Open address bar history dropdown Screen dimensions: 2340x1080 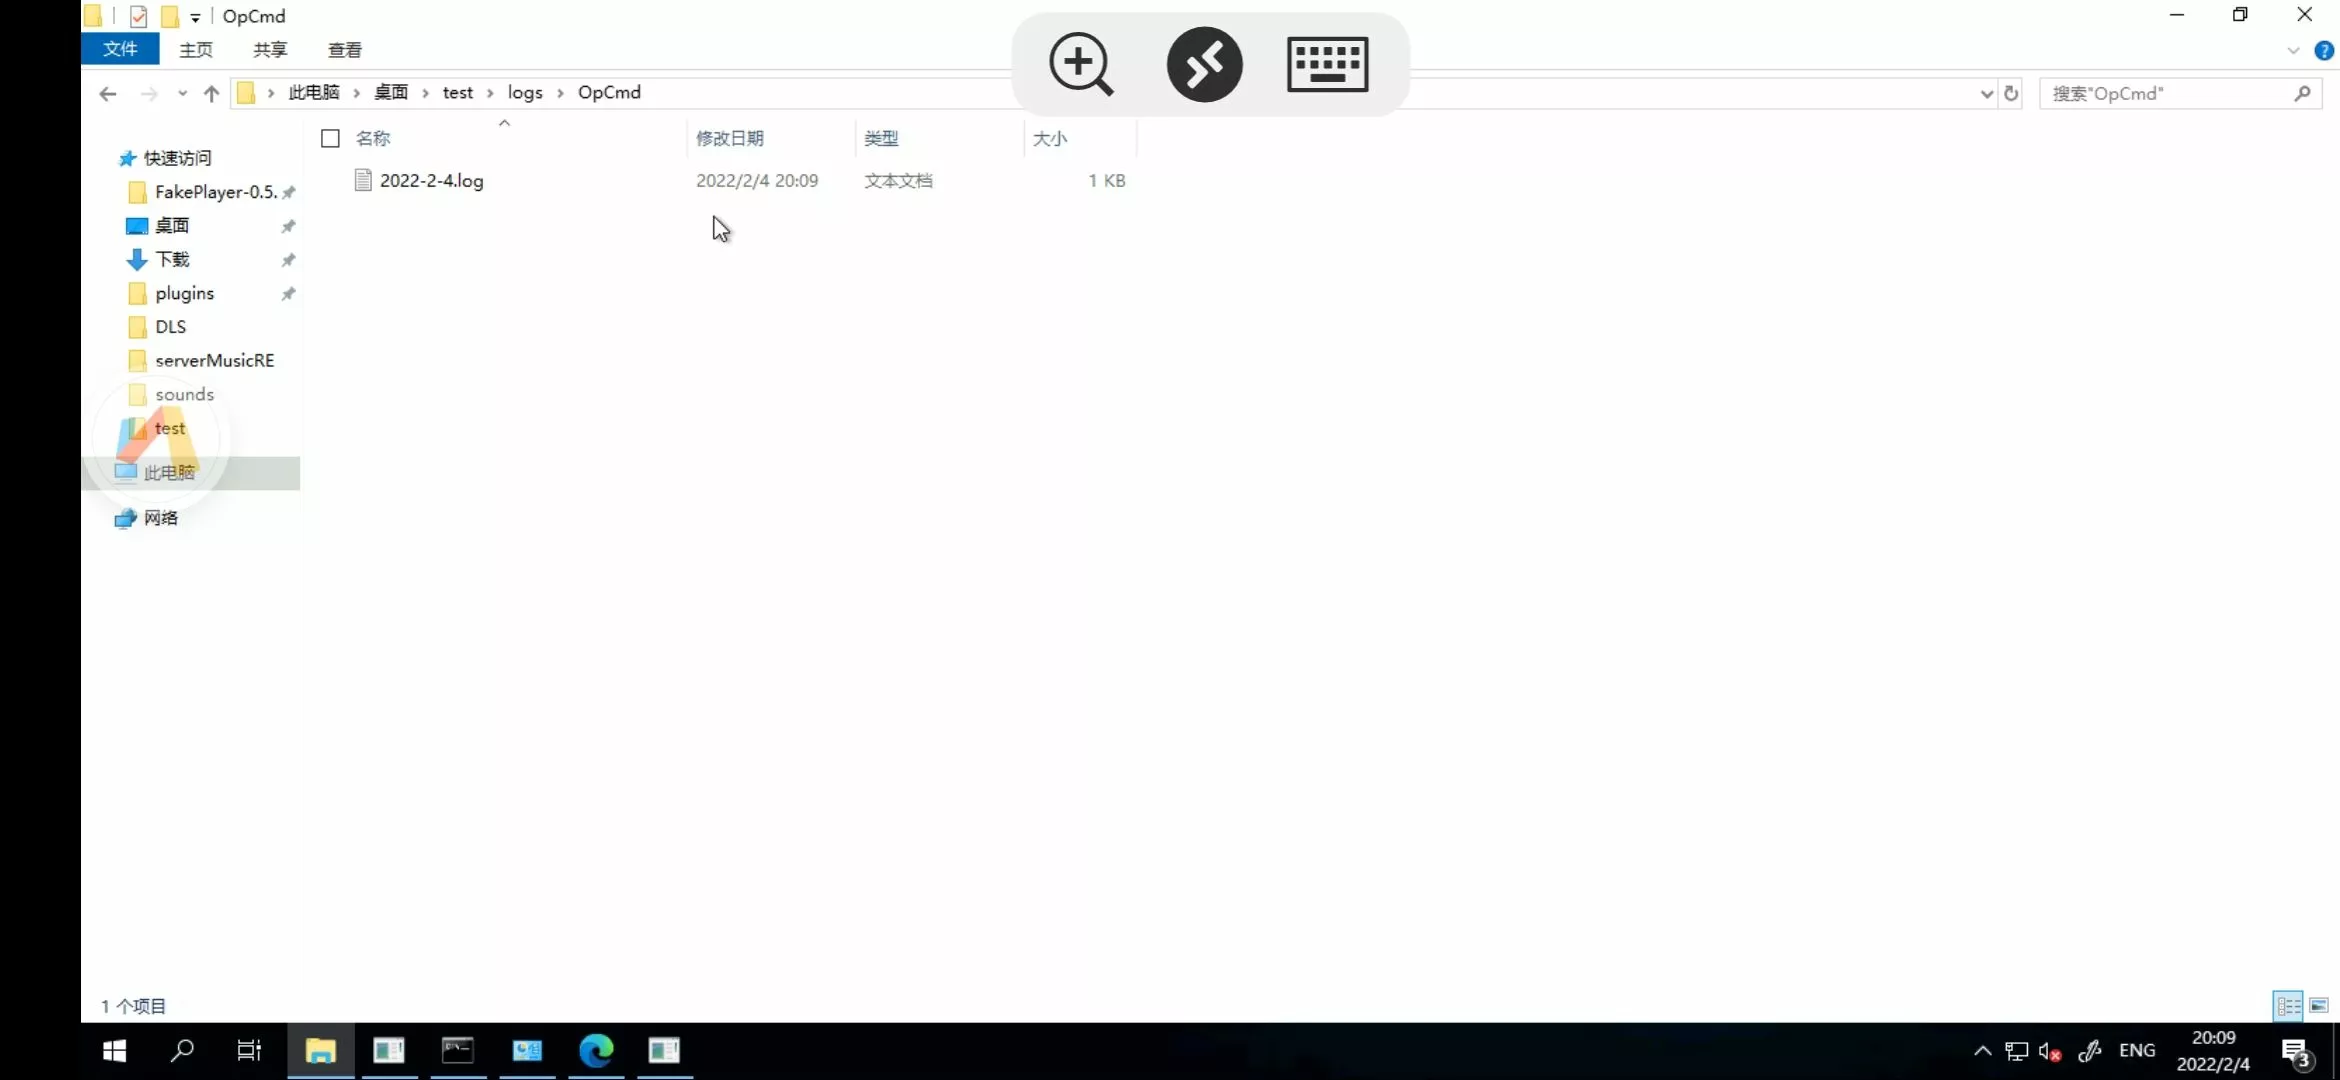tap(1986, 93)
